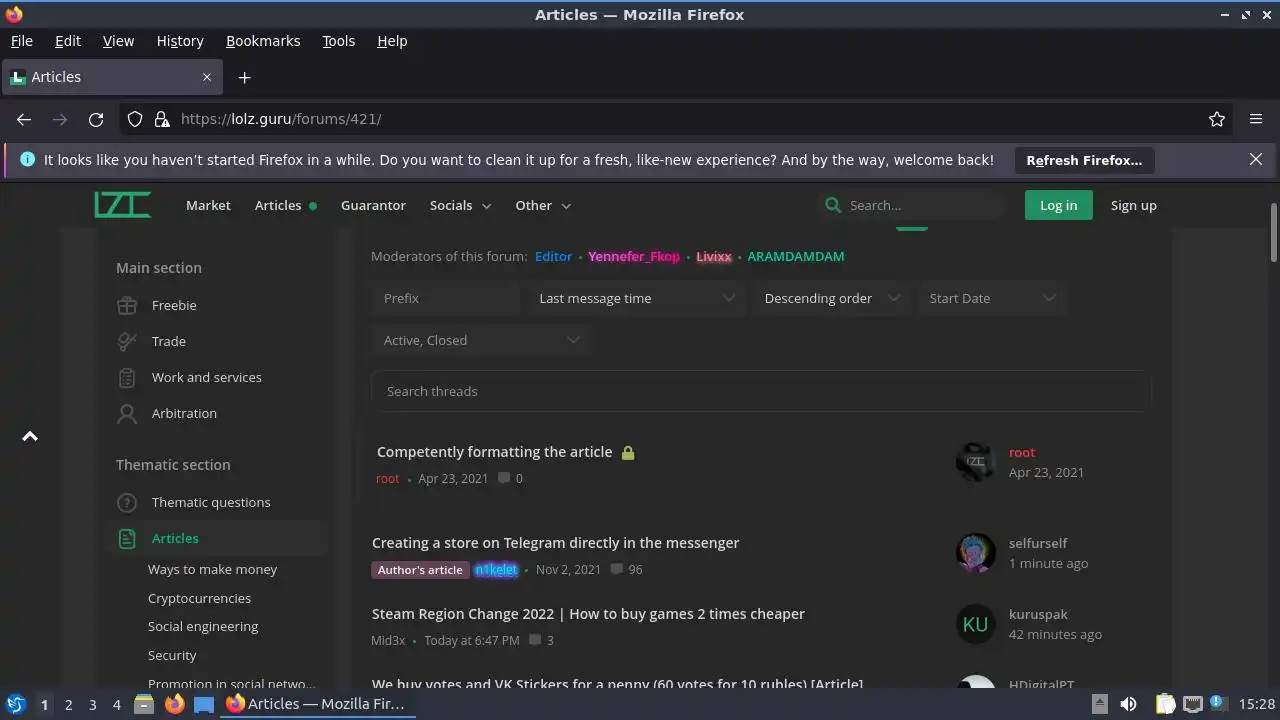Expand the Socials menu
Viewport: 1280px width, 720px height.
coord(460,205)
